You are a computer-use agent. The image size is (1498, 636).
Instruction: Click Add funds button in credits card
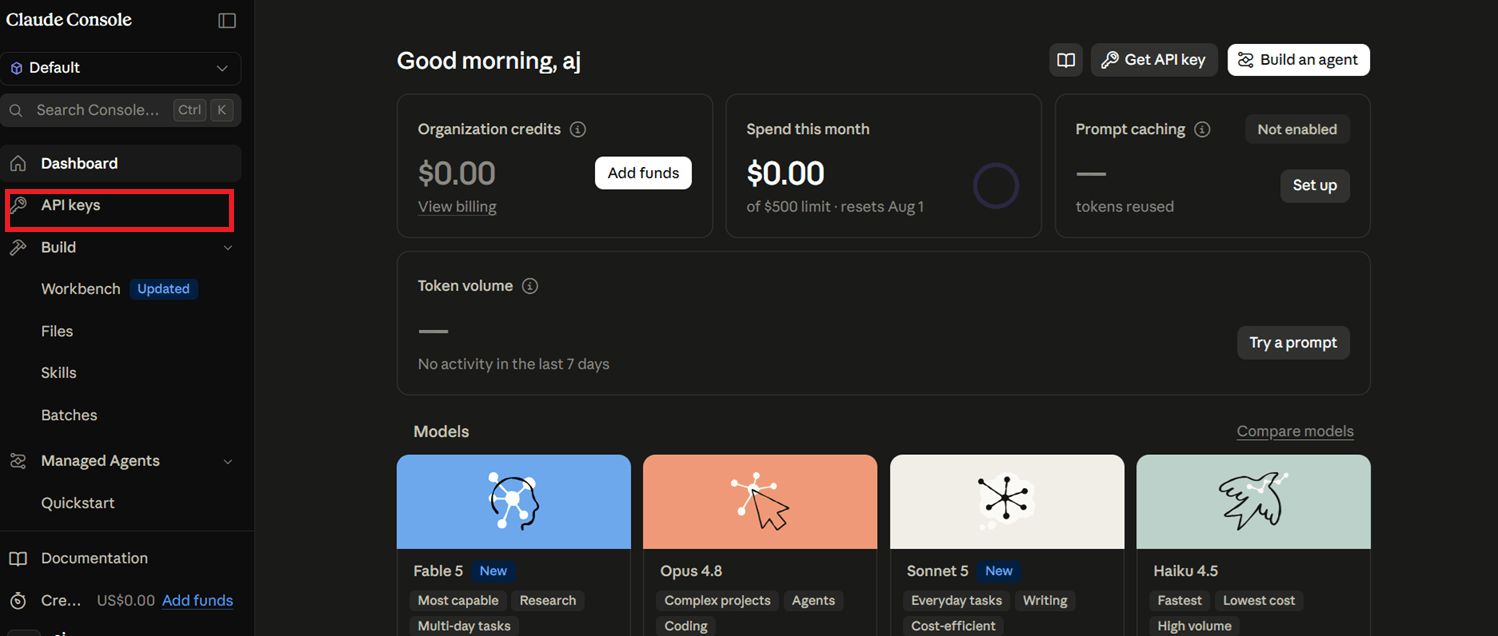643,173
